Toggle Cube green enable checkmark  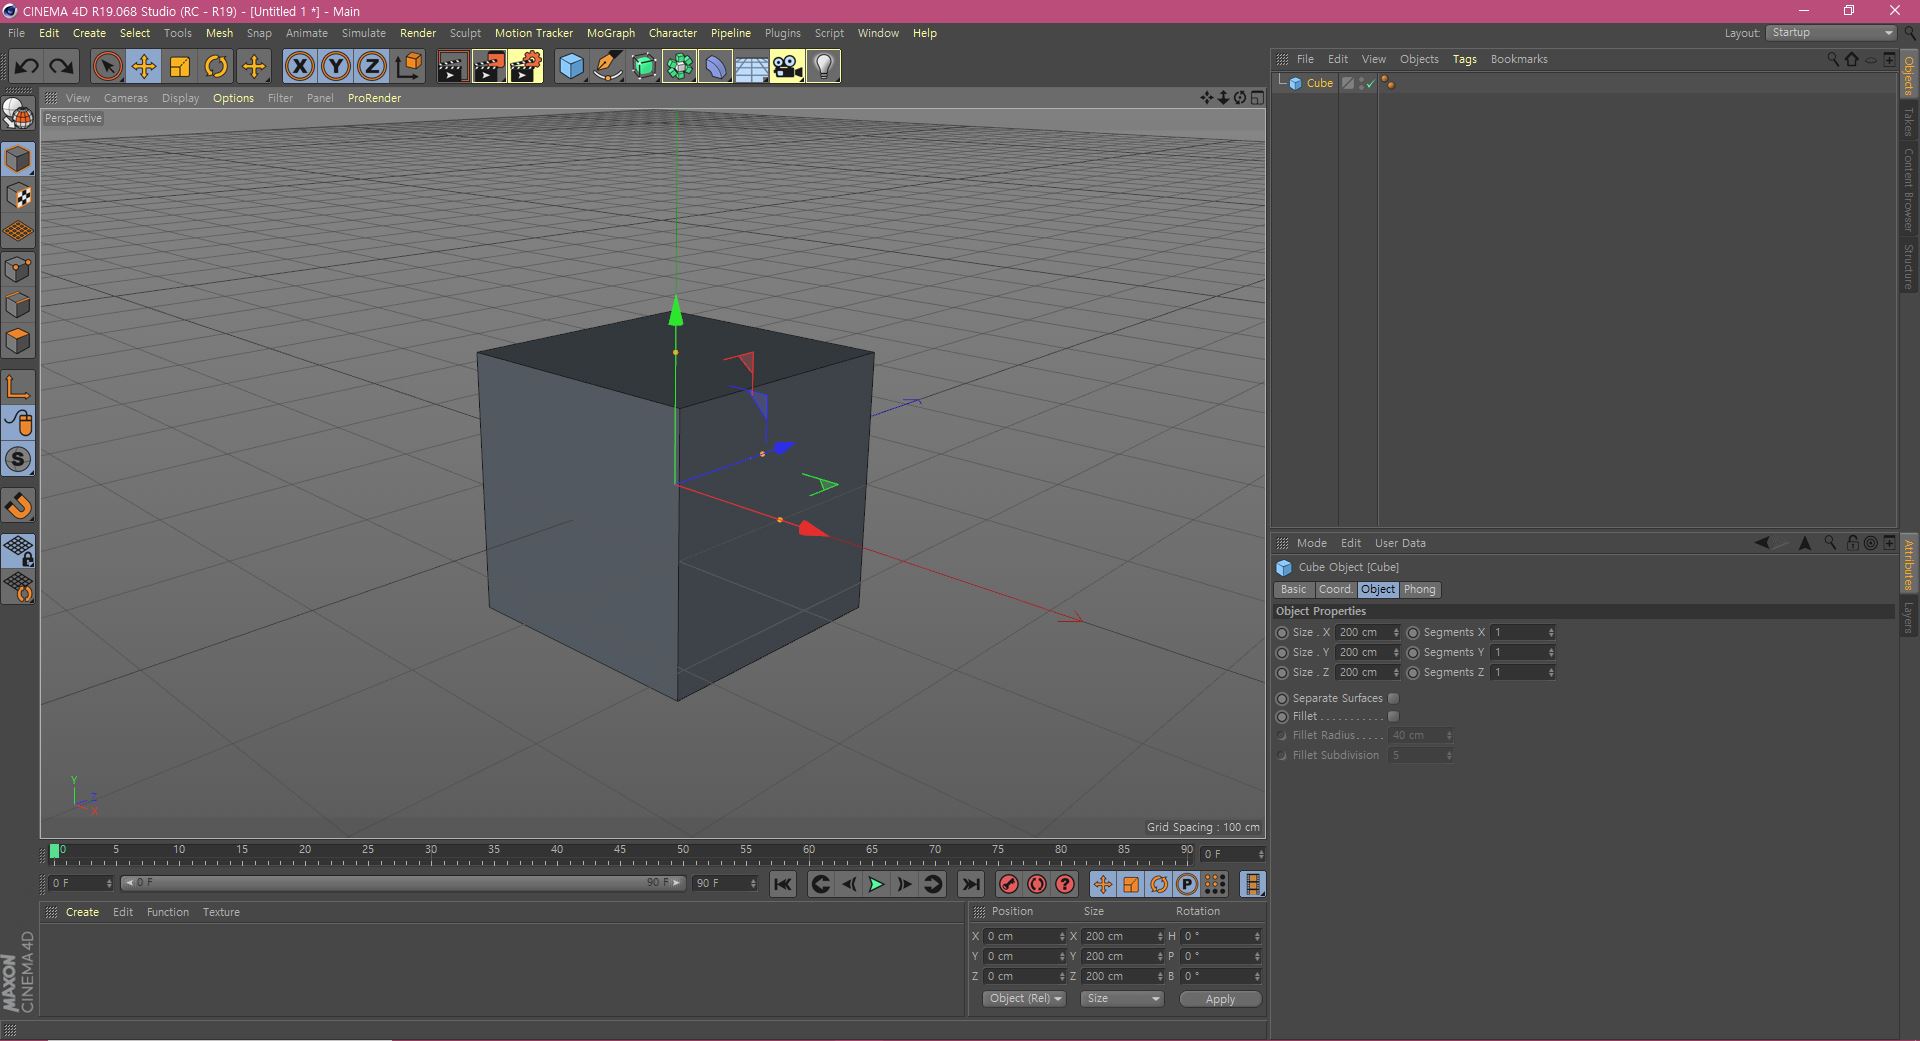(1370, 84)
